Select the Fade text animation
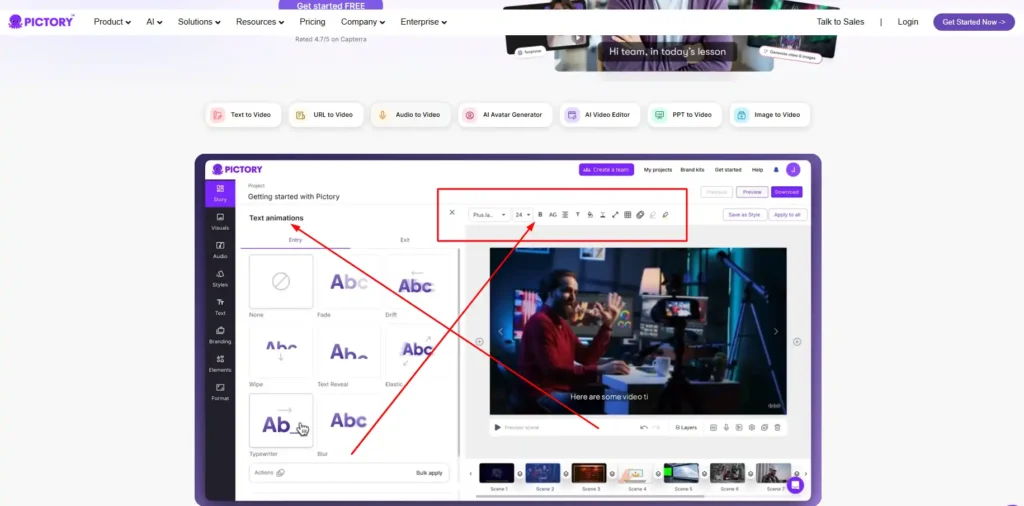 click(349, 281)
